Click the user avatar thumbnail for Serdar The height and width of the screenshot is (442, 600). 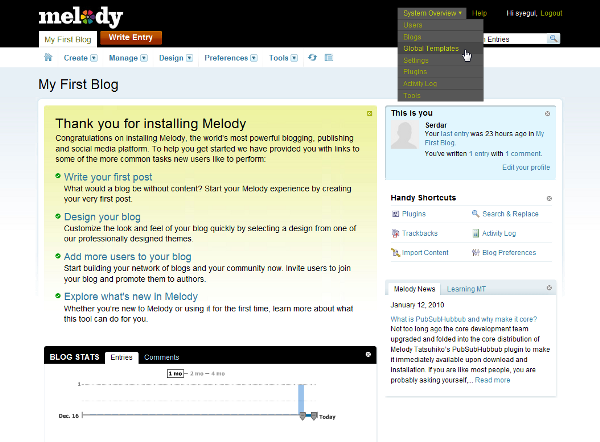[404, 135]
